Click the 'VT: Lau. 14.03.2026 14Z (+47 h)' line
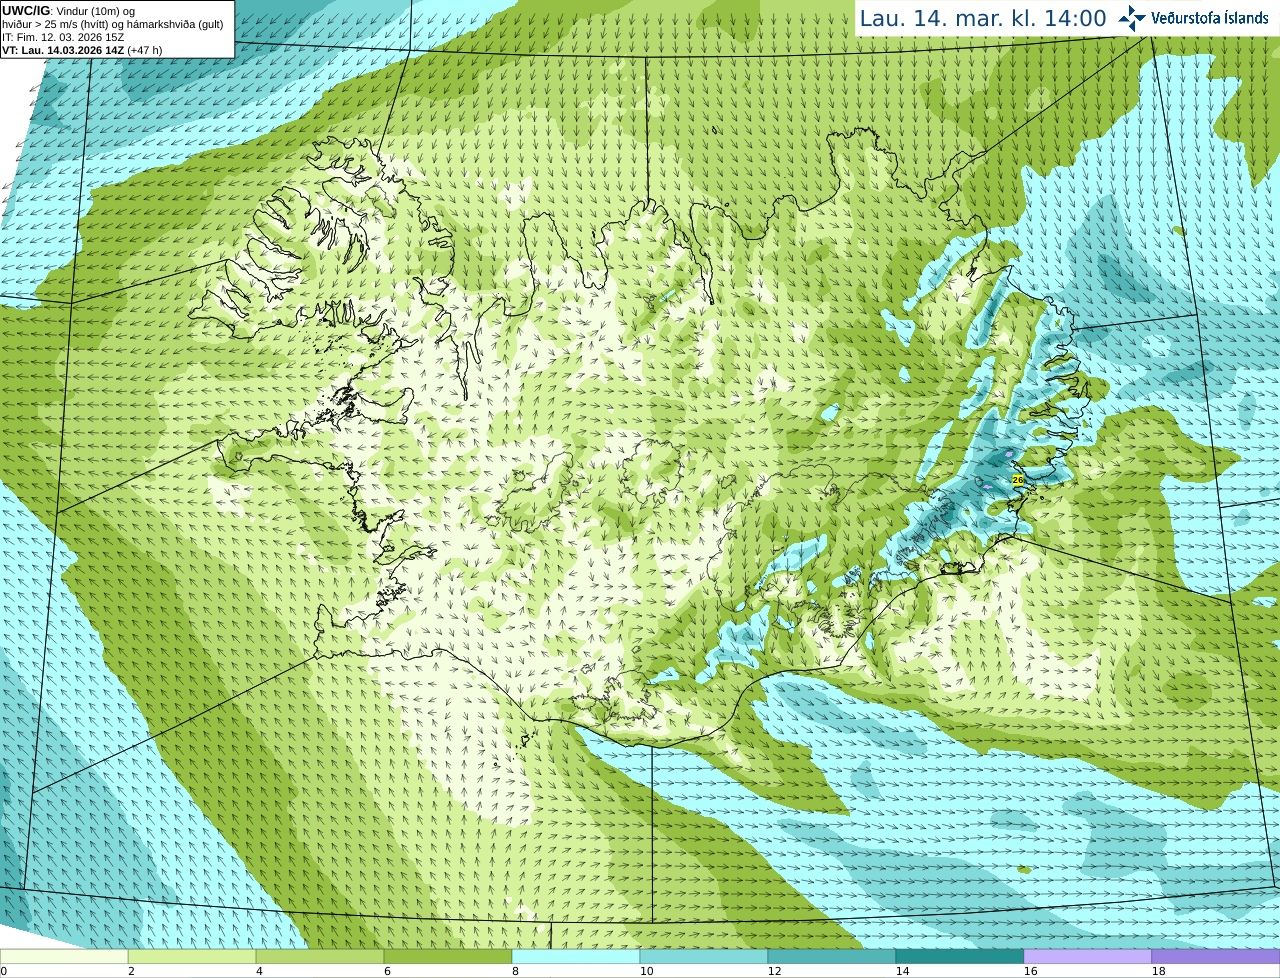The width and height of the screenshot is (1280, 978). pyautogui.click(x=82, y=50)
